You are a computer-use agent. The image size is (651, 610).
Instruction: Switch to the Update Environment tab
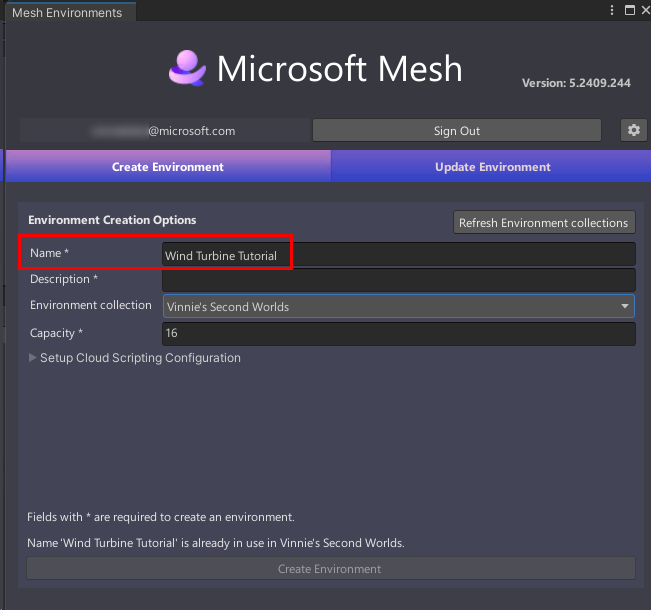pos(492,167)
